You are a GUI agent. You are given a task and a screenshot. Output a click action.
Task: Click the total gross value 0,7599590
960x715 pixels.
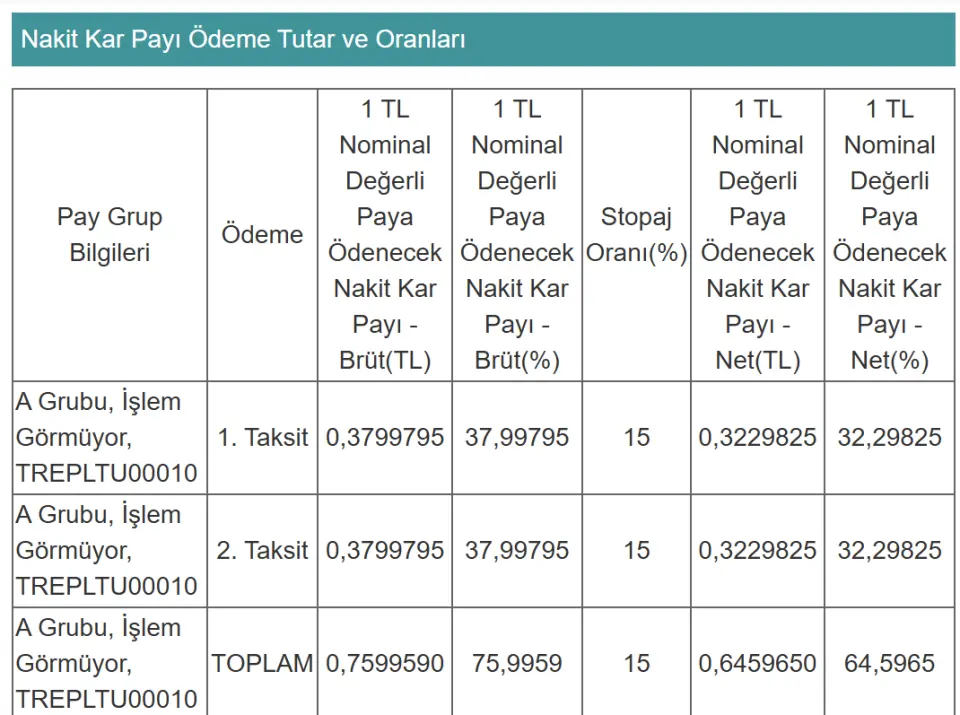385,663
